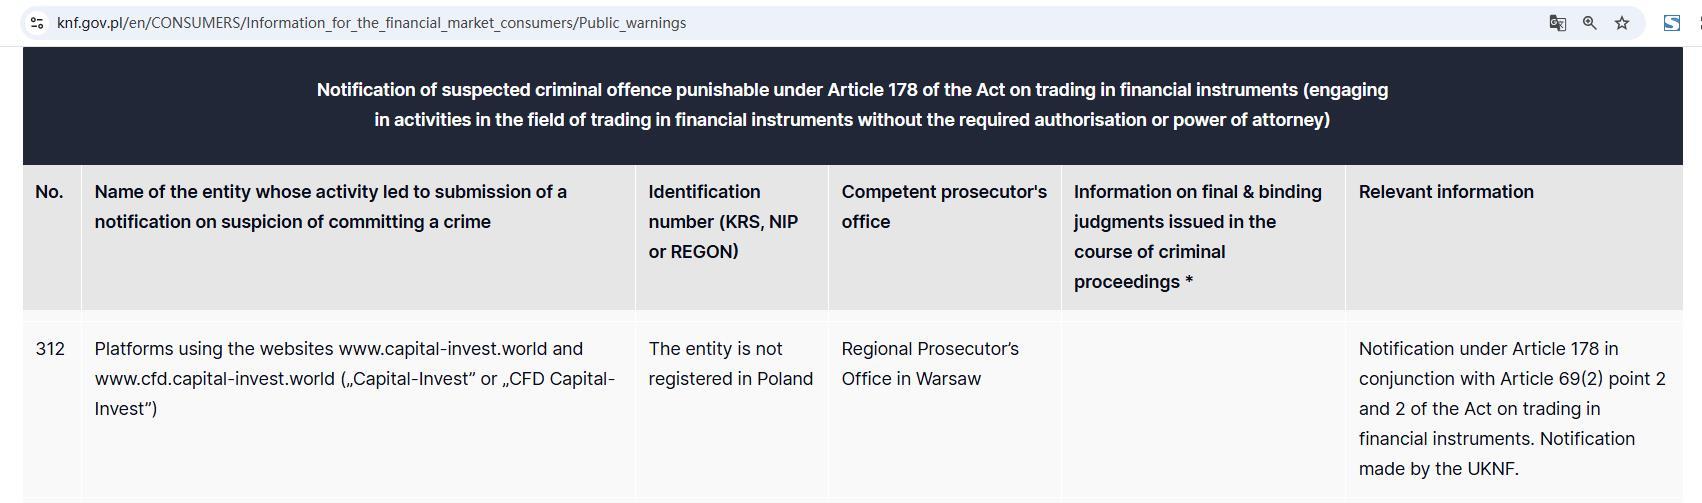Click the "No." column header
The image size is (1702, 503).
pos(49,192)
